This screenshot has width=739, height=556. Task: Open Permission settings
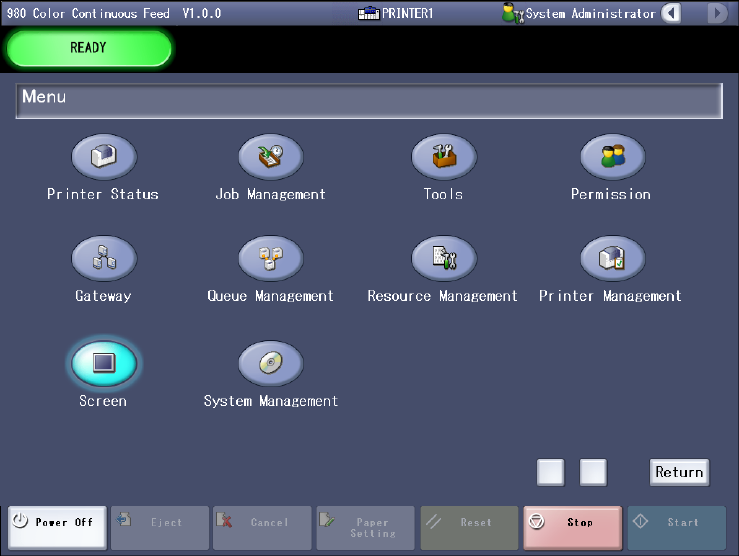tap(612, 157)
